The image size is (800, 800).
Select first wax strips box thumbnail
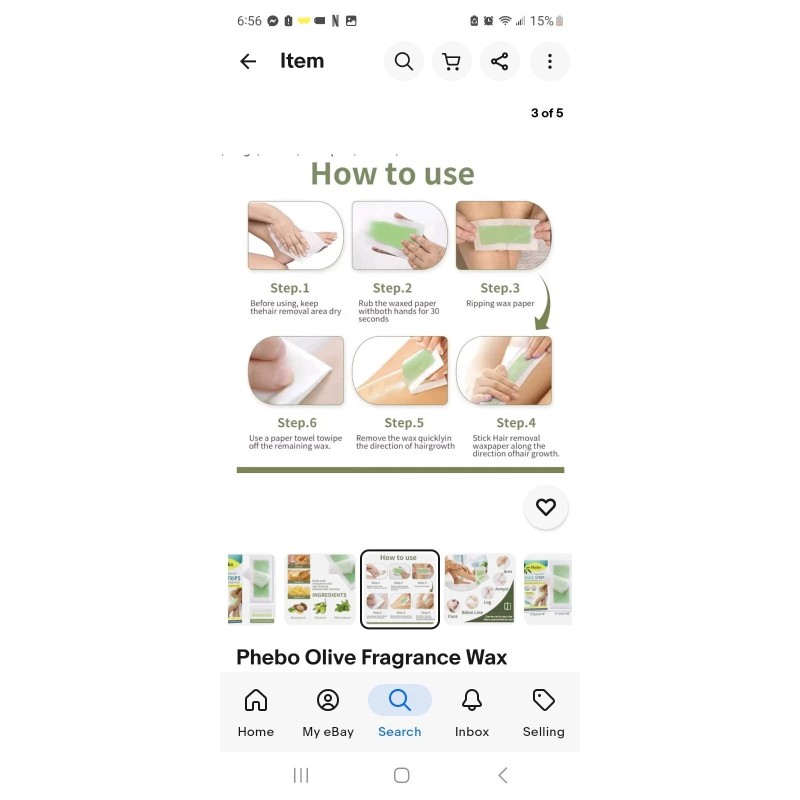pos(252,589)
